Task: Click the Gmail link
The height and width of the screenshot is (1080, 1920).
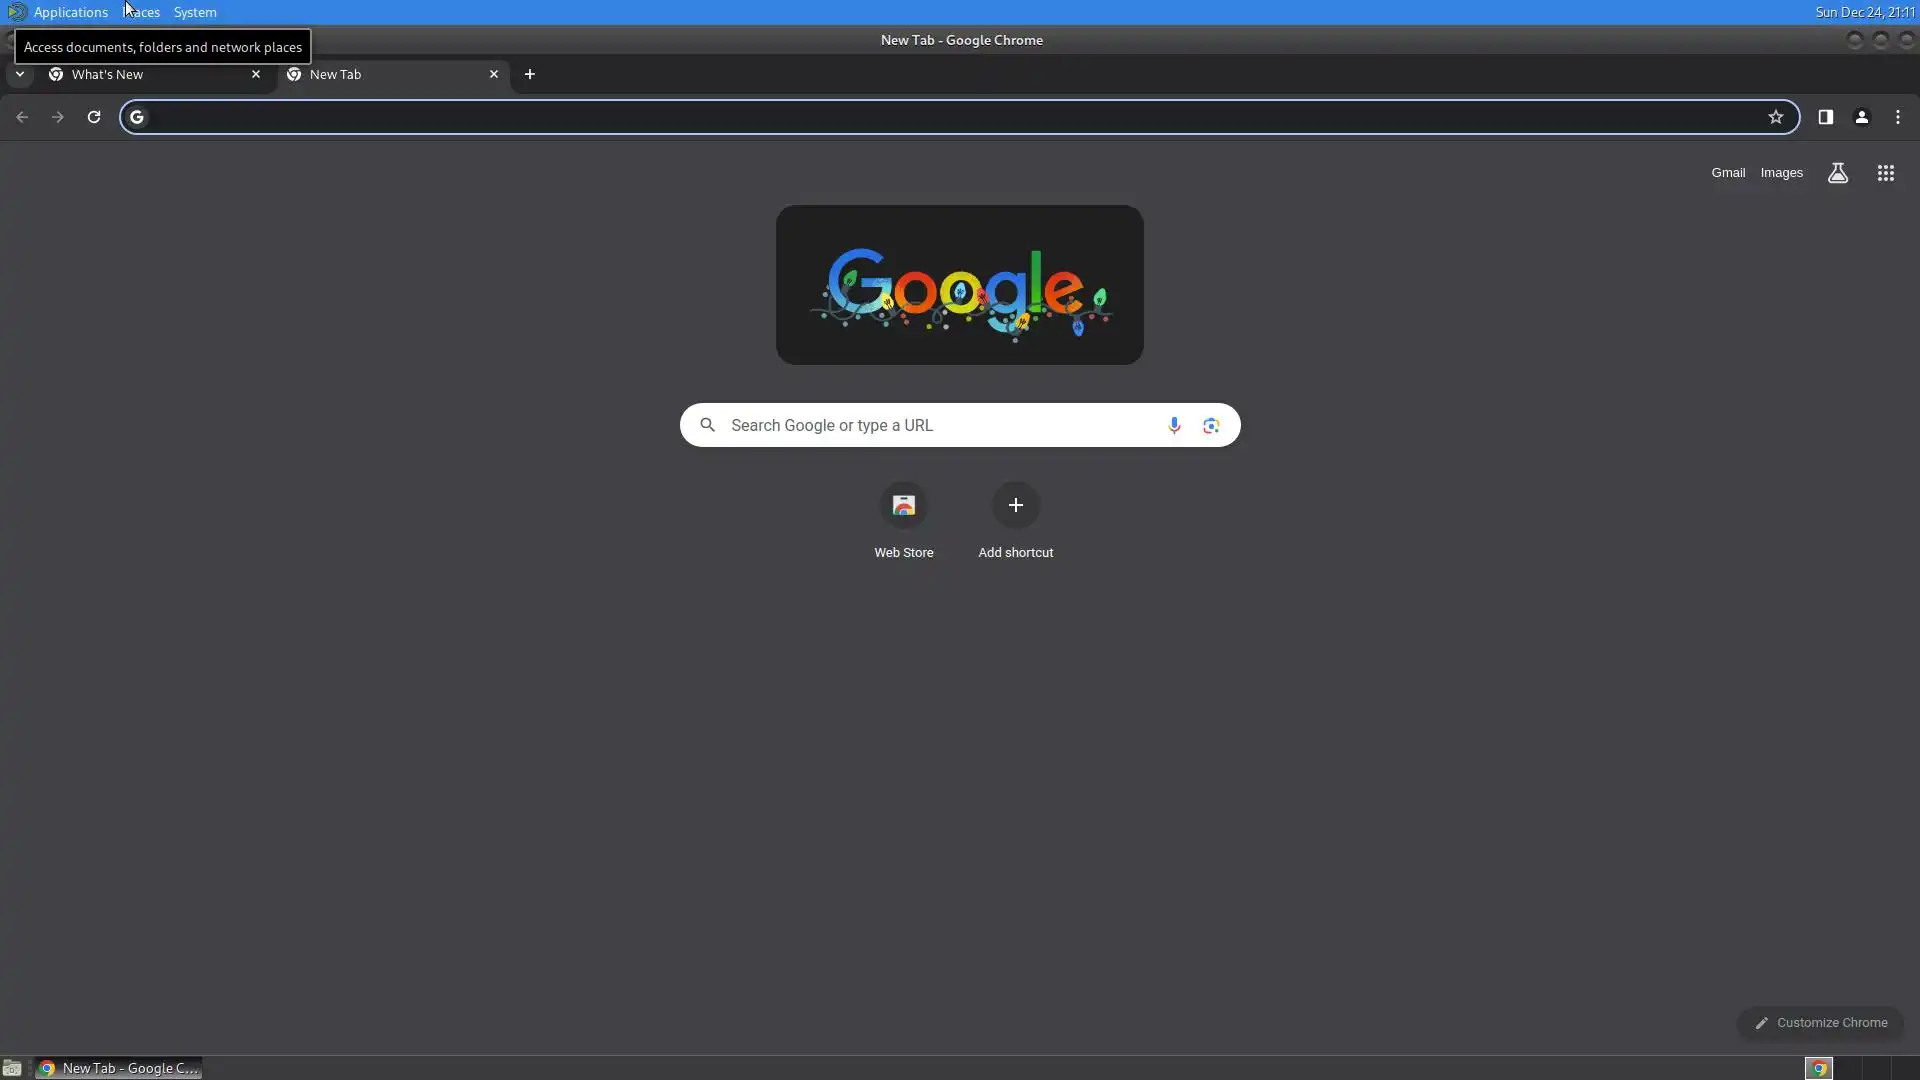Action: click(1727, 173)
